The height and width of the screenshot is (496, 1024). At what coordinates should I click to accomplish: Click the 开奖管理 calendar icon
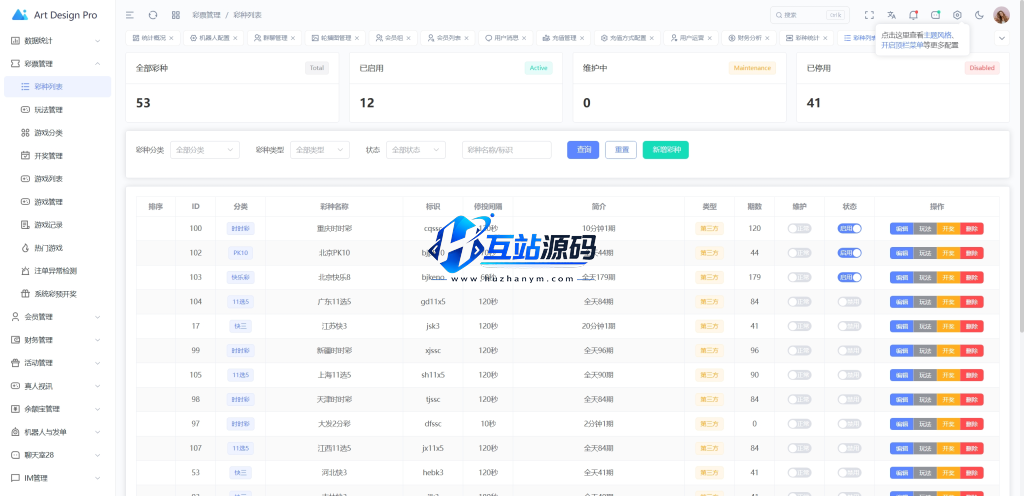[25, 155]
